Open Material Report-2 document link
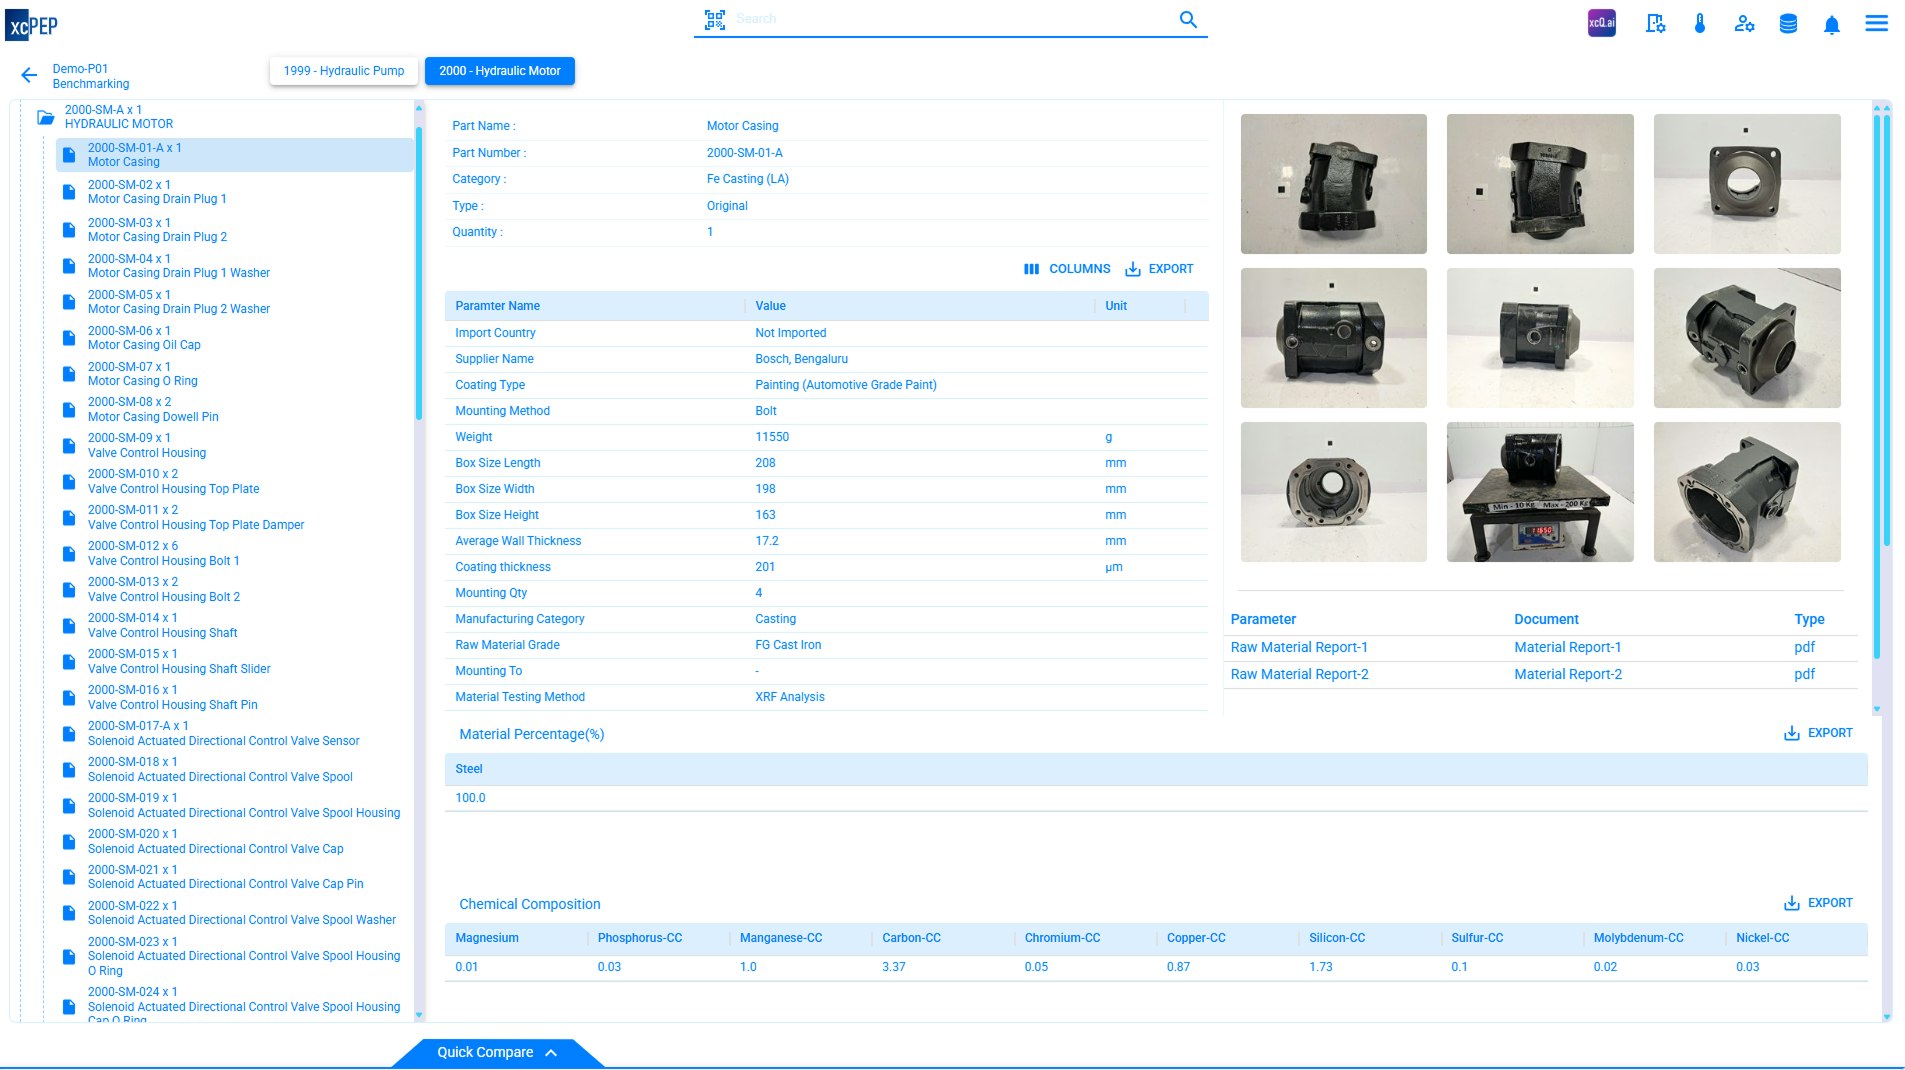 pos(1567,675)
